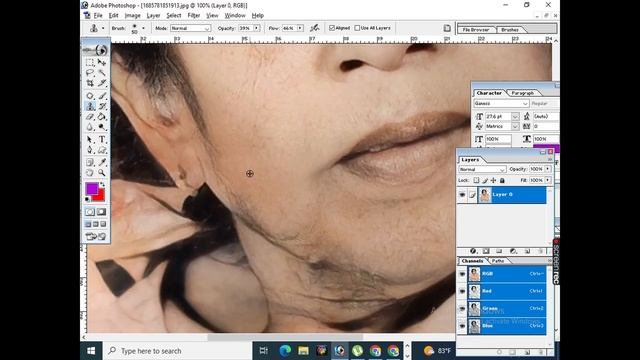The height and width of the screenshot is (360, 640).
Task: Select the Pen tool
Action: point(90,150)
